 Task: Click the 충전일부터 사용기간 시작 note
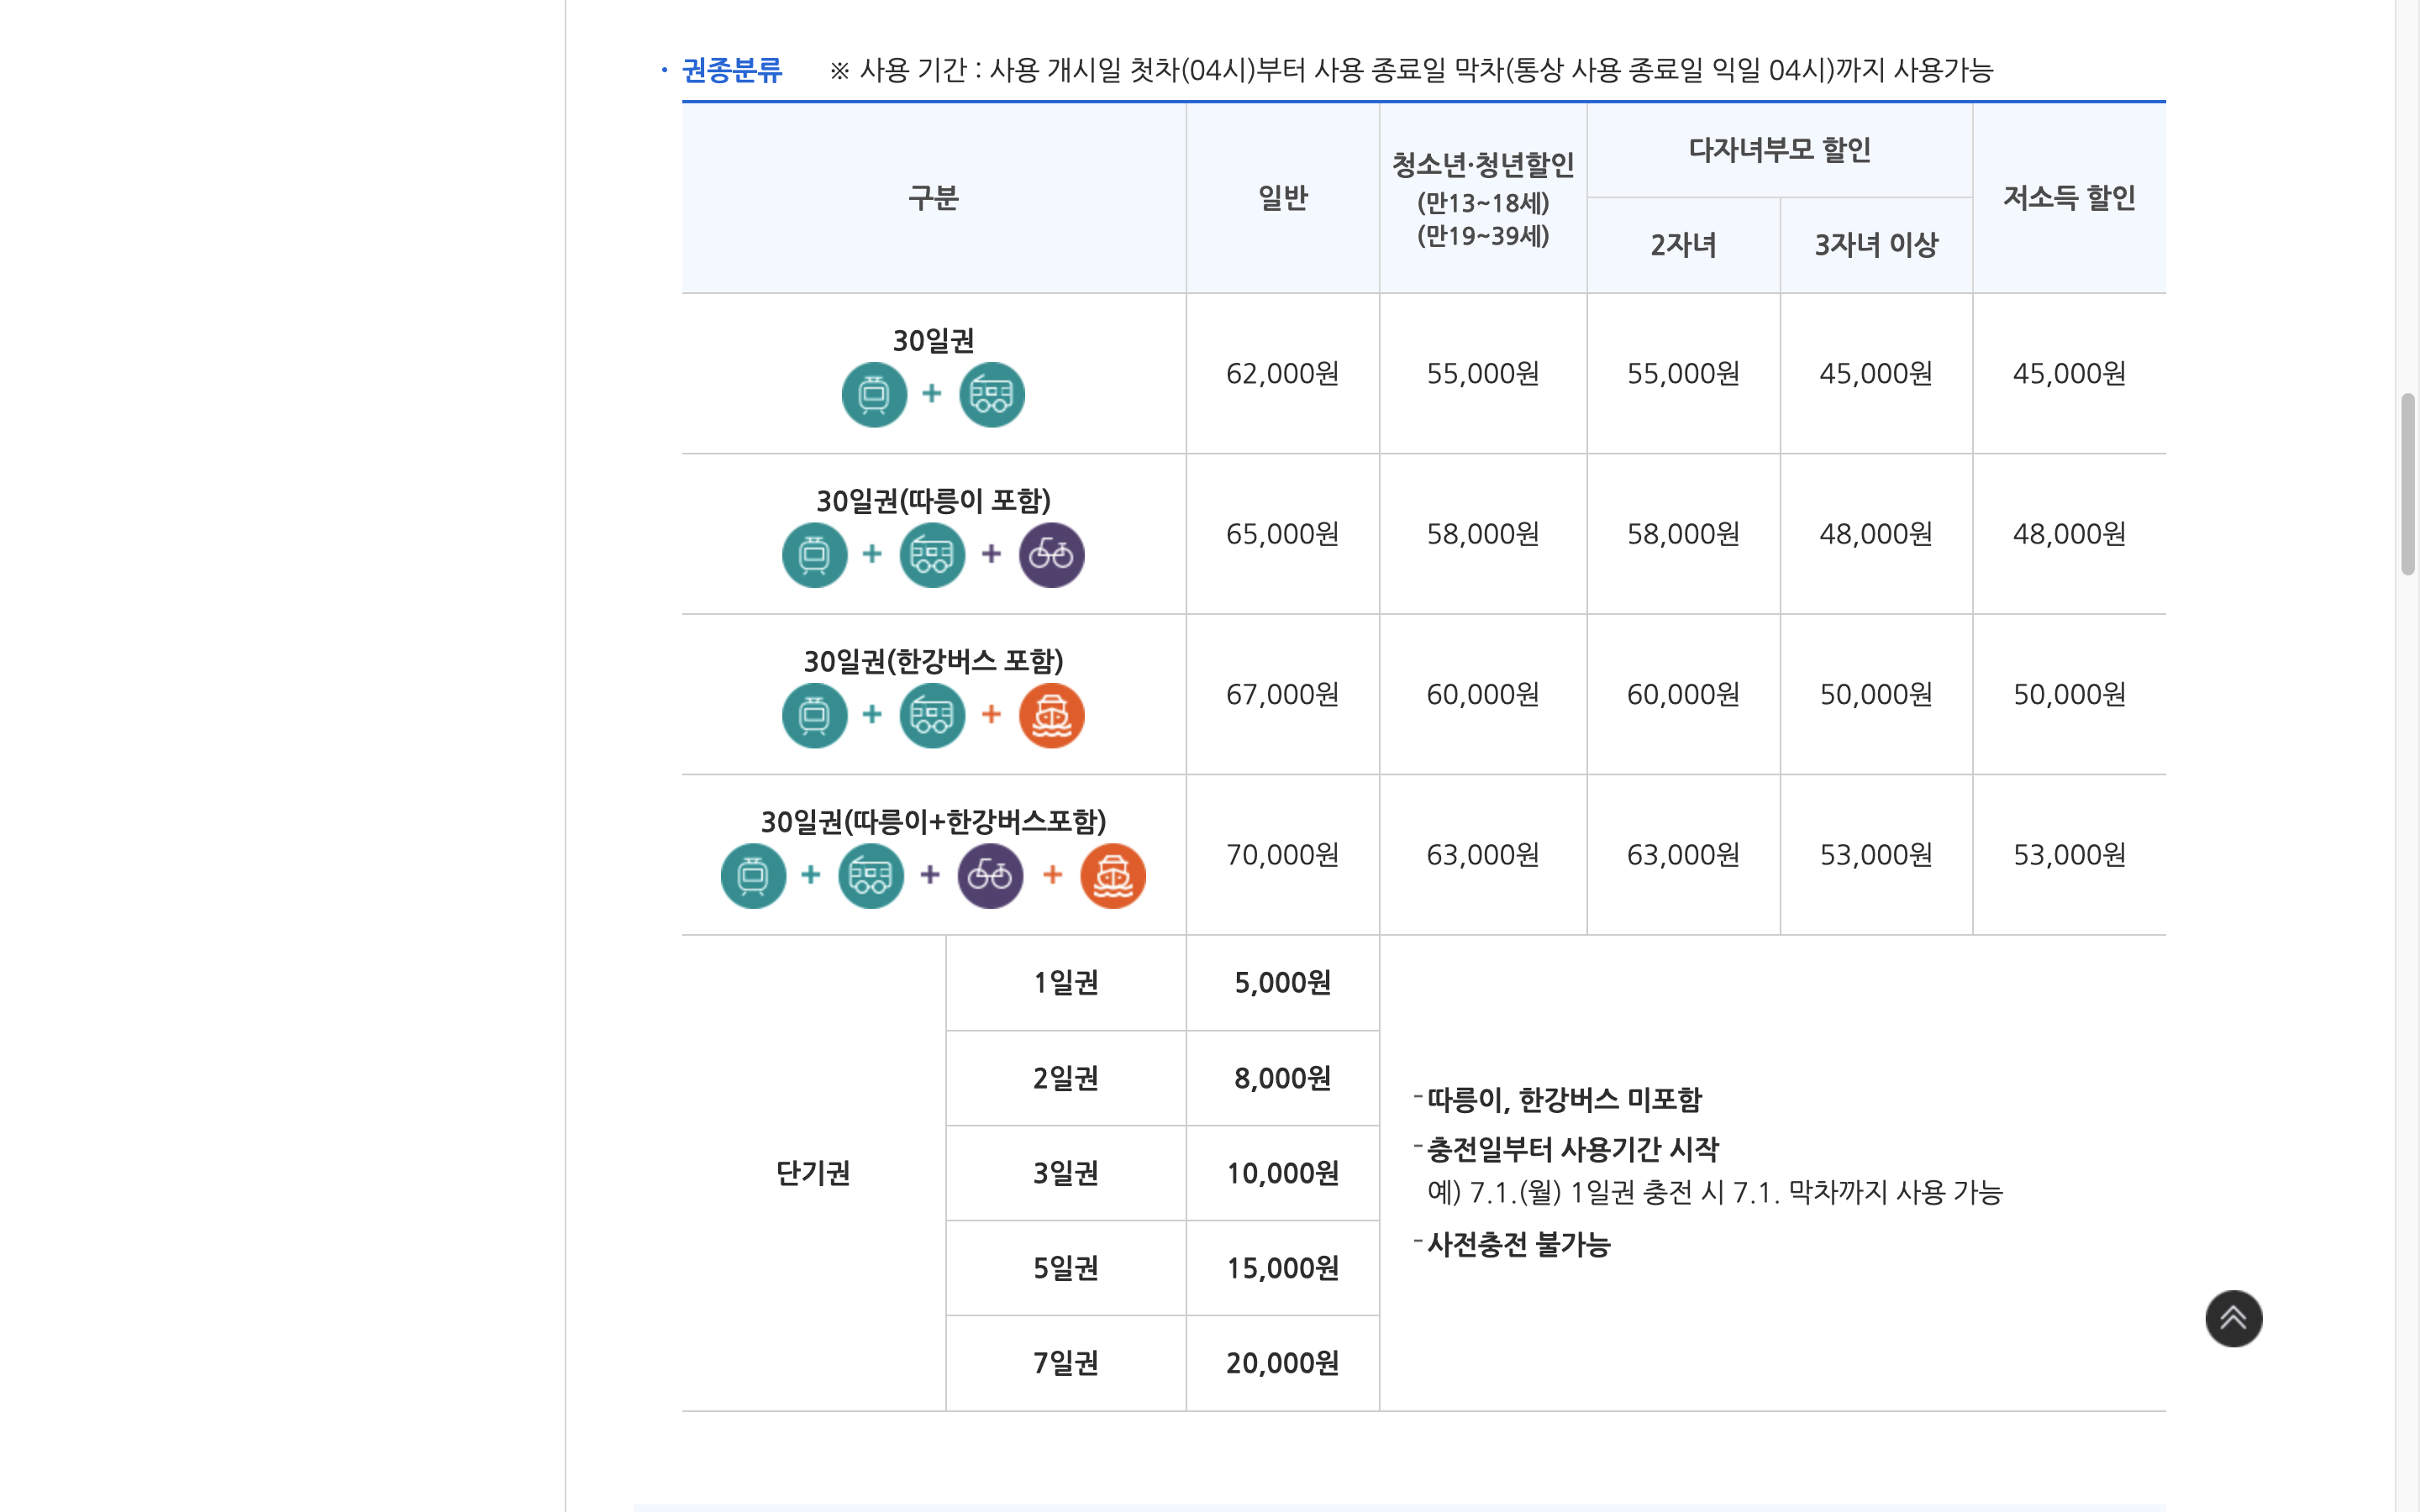[1572, 1150]
